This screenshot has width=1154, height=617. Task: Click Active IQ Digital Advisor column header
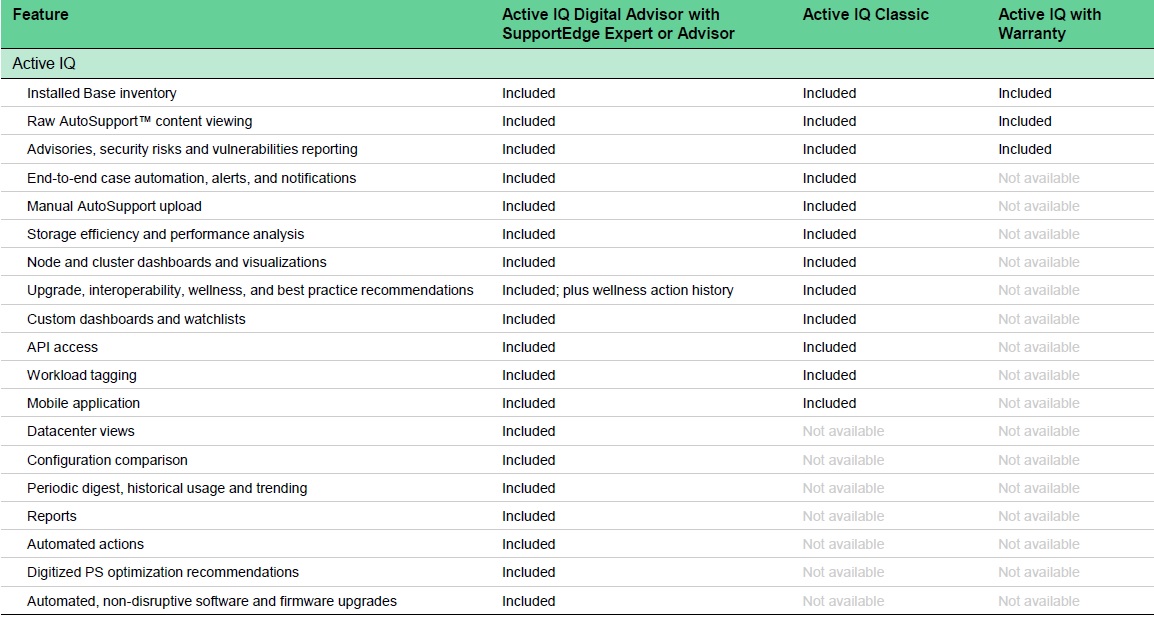click(617, 24)
